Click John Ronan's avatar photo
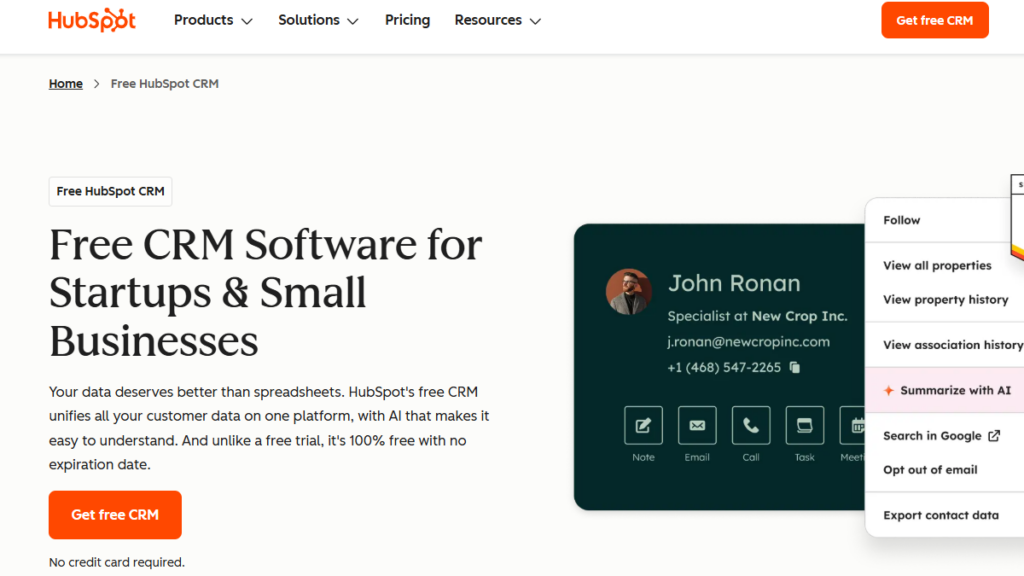This screenshot has height=576, width=1024. click(x=628, y=291)
